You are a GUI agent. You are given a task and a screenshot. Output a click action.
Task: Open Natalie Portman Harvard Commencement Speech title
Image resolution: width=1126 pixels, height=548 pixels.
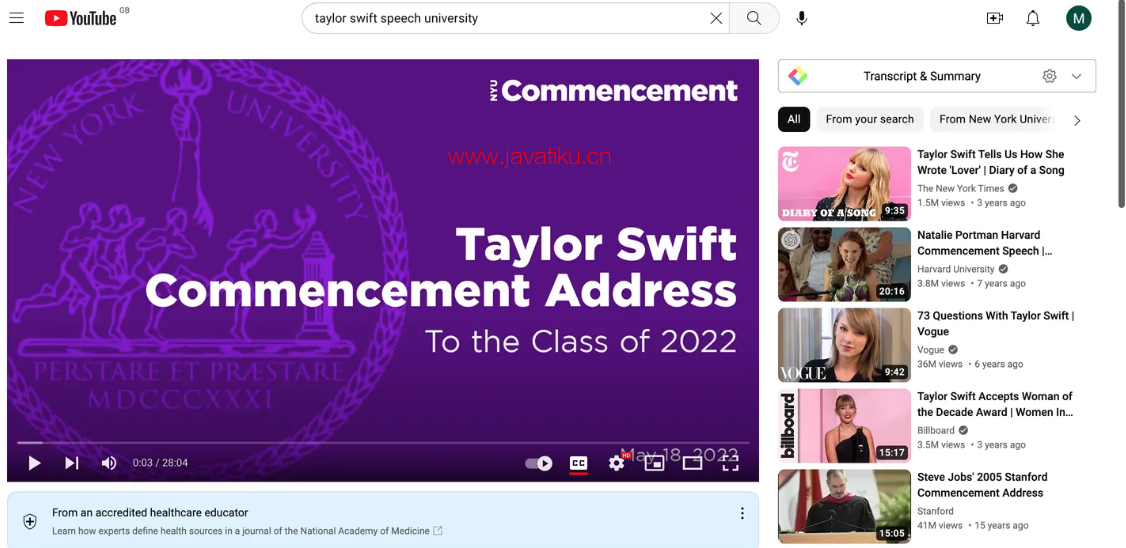(x=986, y=243)
